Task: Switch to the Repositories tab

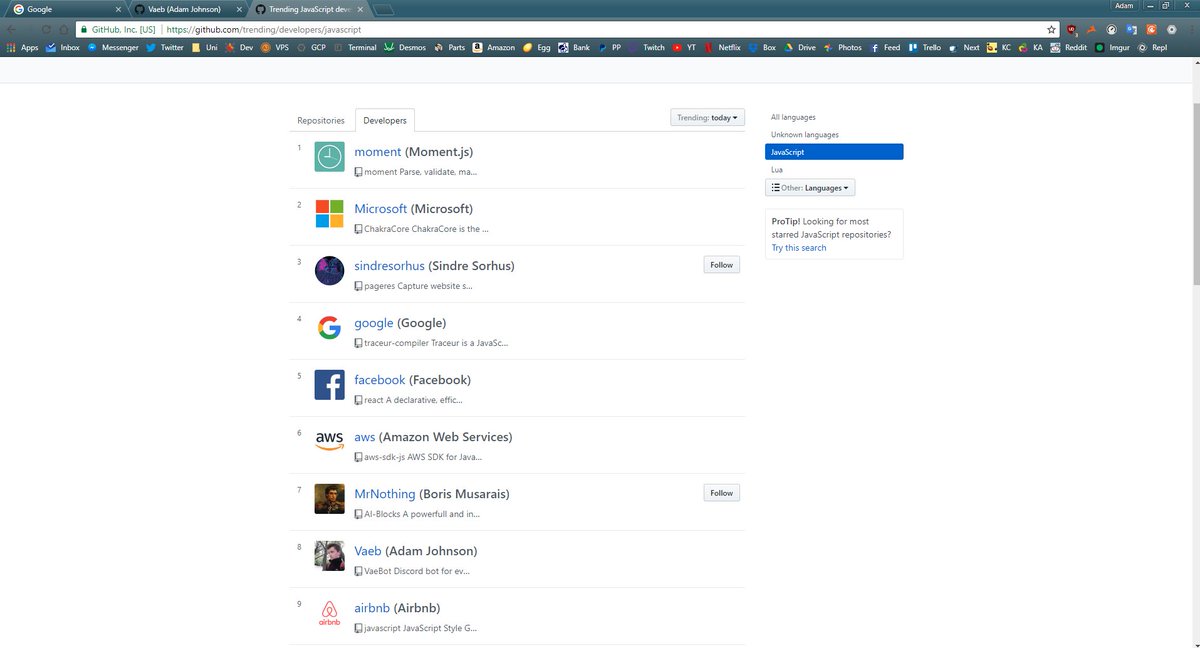Action: pos(321,119)
